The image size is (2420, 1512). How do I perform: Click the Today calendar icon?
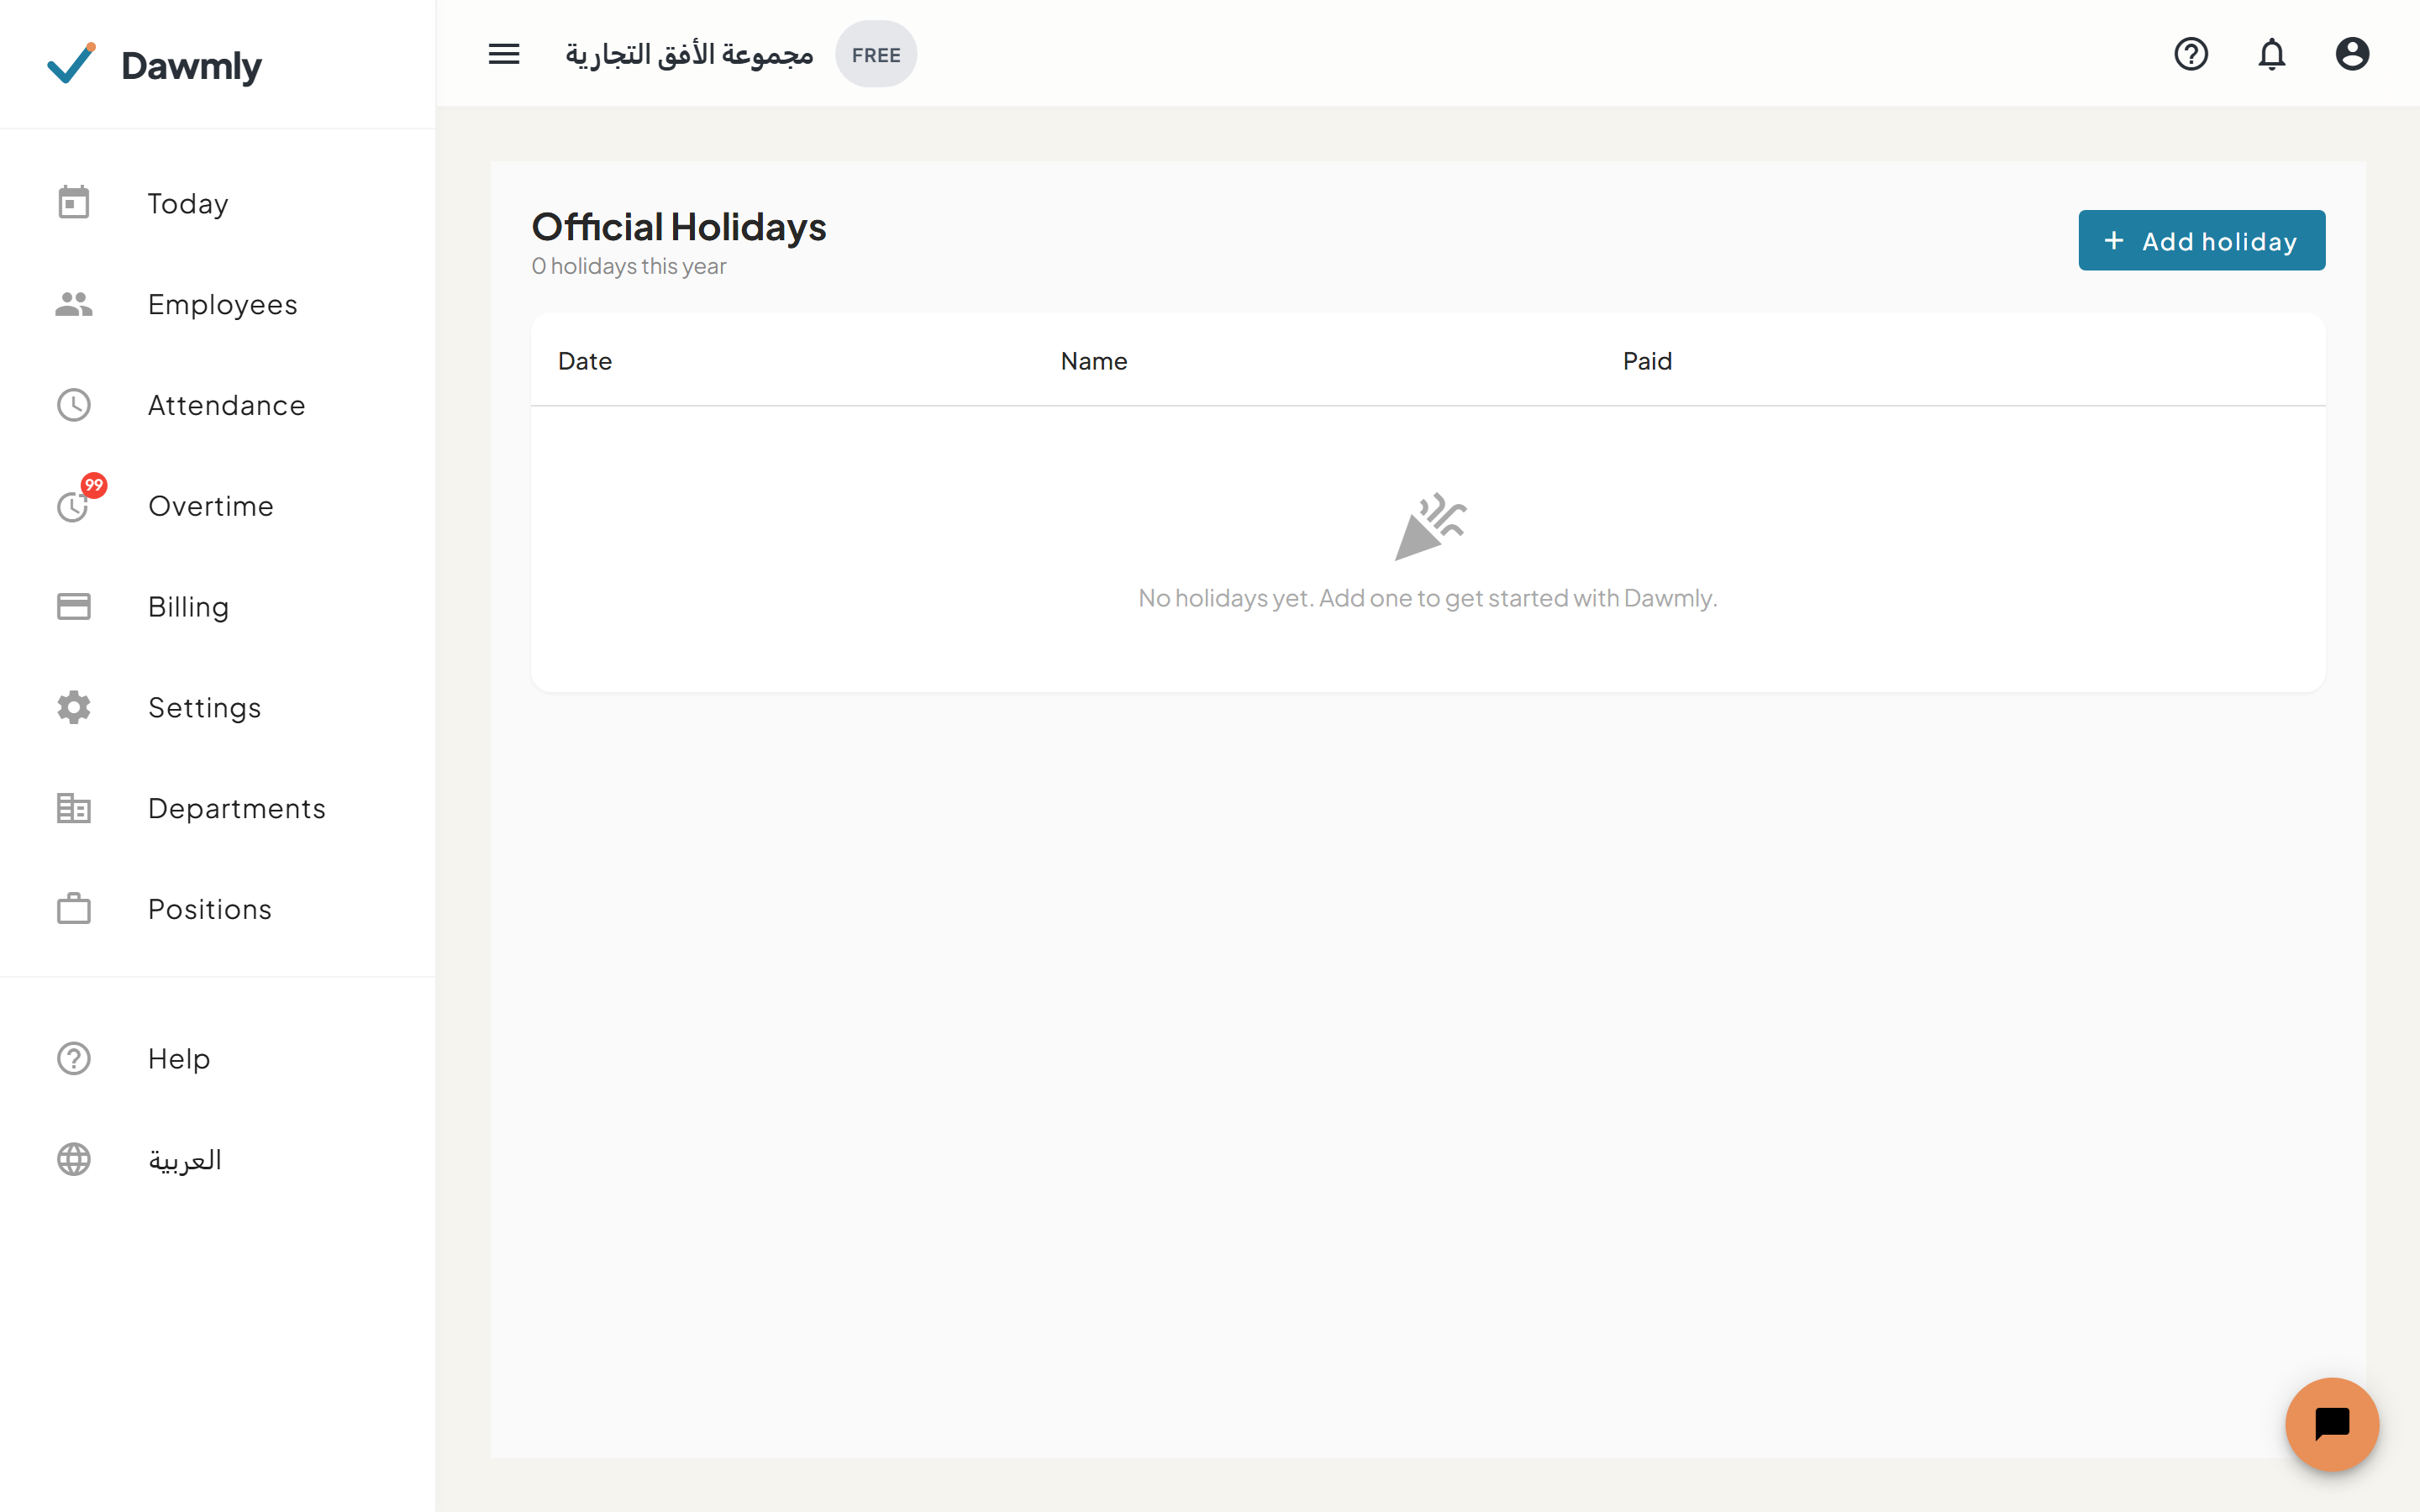[74, 203]
